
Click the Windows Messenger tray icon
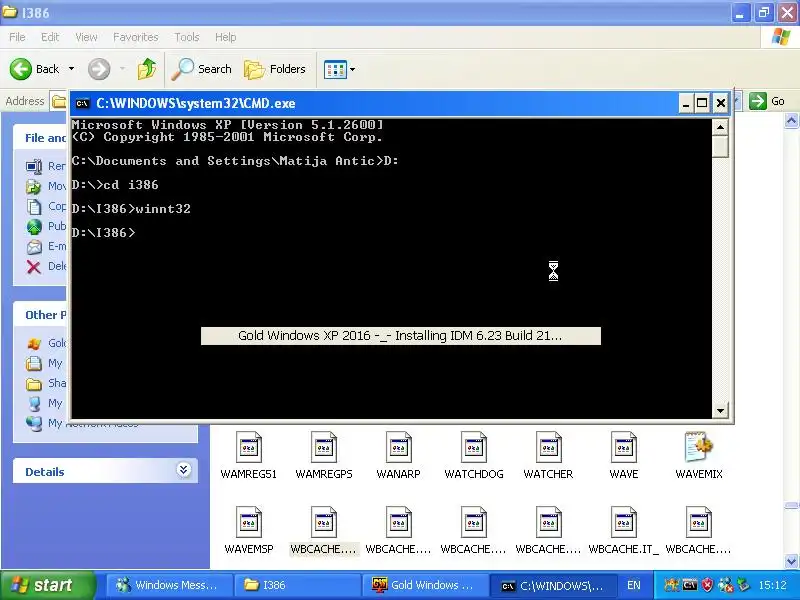click(725, 585)
